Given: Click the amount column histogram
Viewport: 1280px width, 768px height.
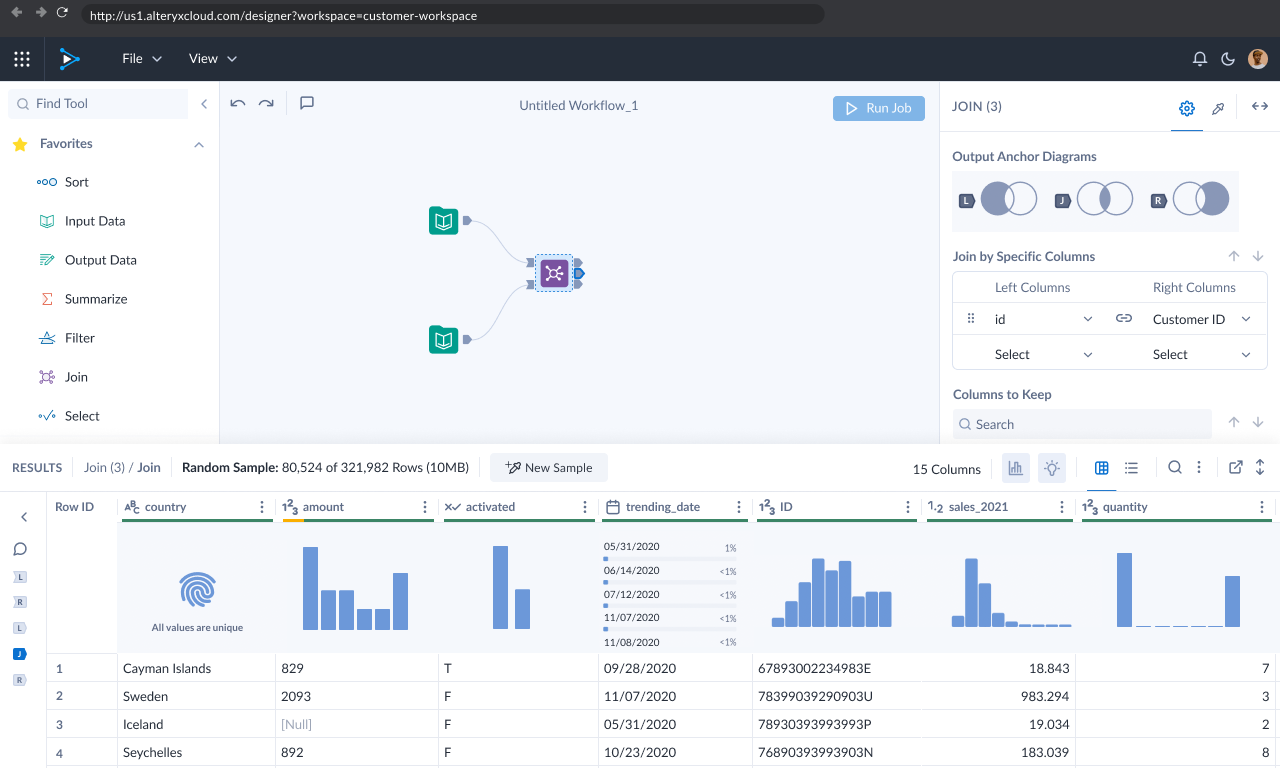Looking at the screenshot, I should (x=355, y=588).
